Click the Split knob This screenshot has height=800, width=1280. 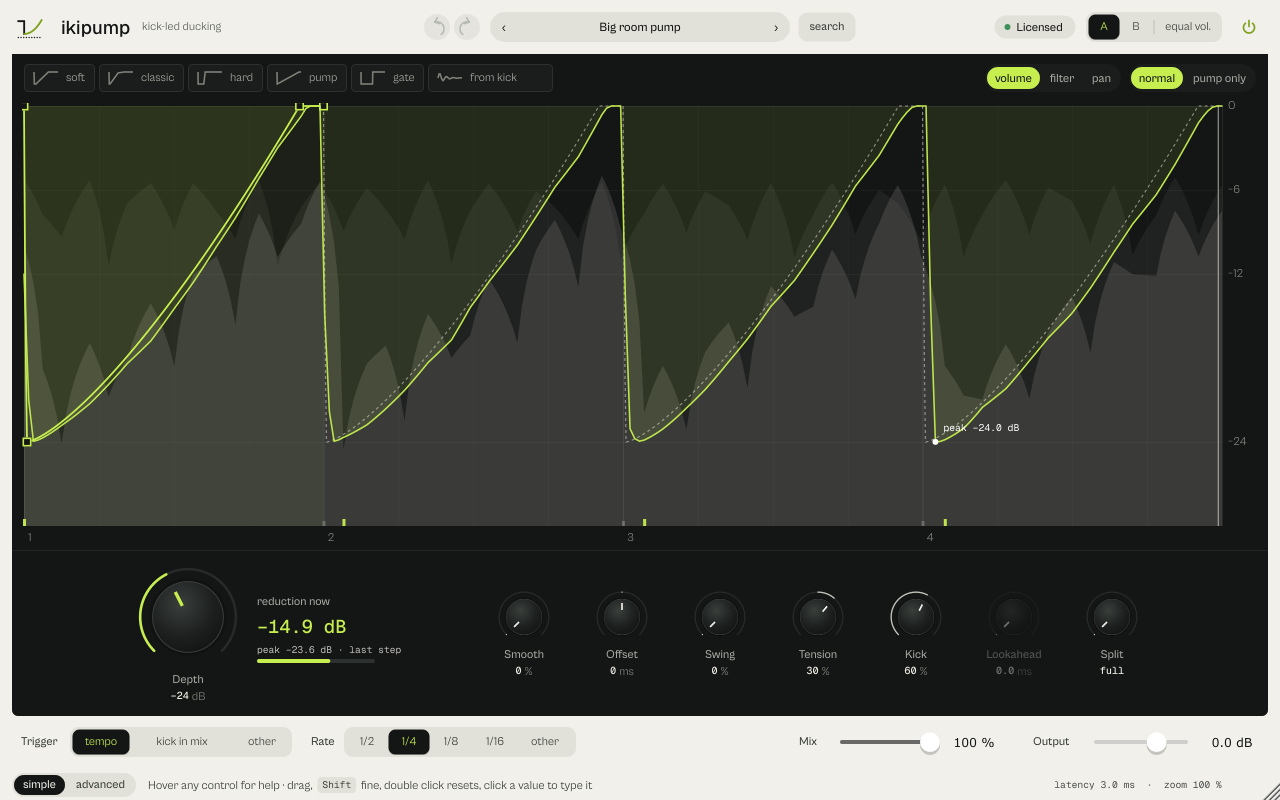pos(1112,617)
